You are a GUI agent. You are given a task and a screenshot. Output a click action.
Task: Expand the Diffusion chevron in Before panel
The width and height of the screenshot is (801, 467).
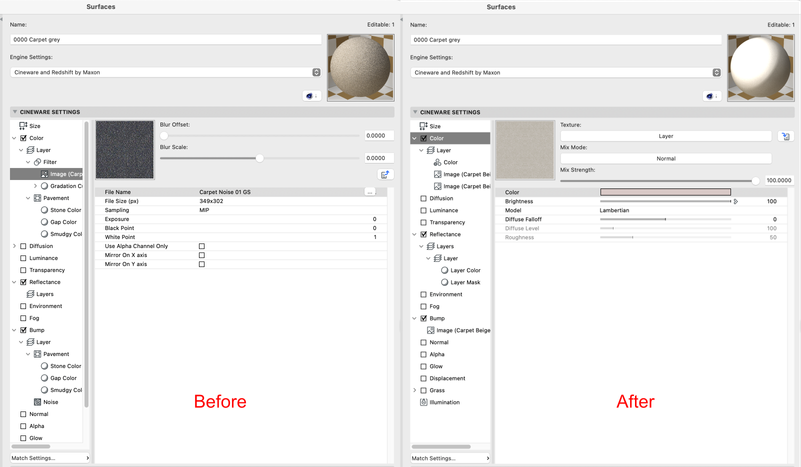[14, 246]
